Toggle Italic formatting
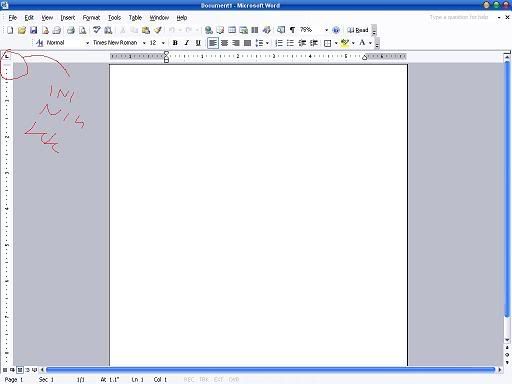512x384 pixels. click(186, 43)
